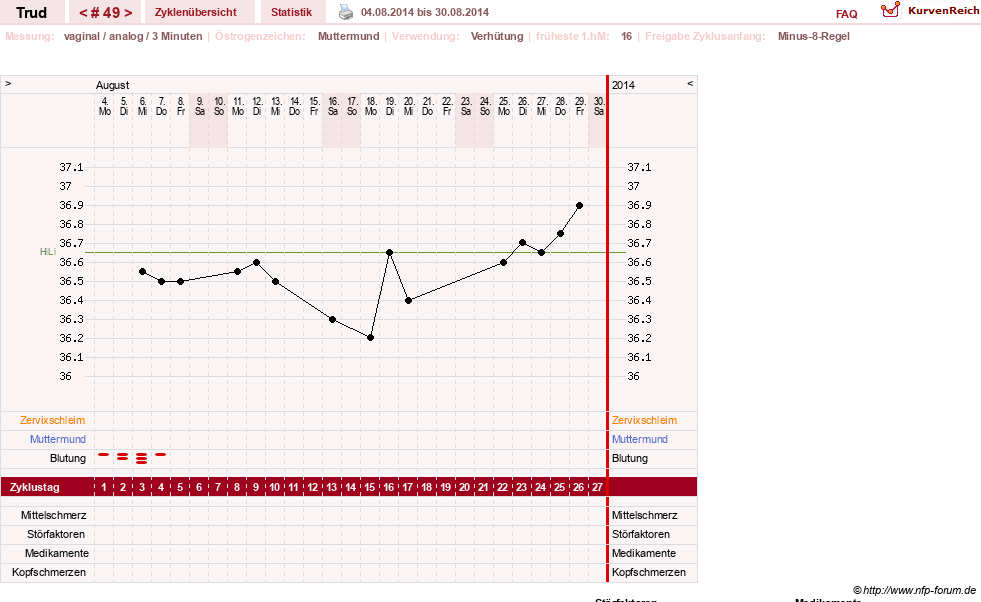This screenshot has width=981, height=602.
Task: Click the Muttermund setting in the header
Action: point(348,36)
